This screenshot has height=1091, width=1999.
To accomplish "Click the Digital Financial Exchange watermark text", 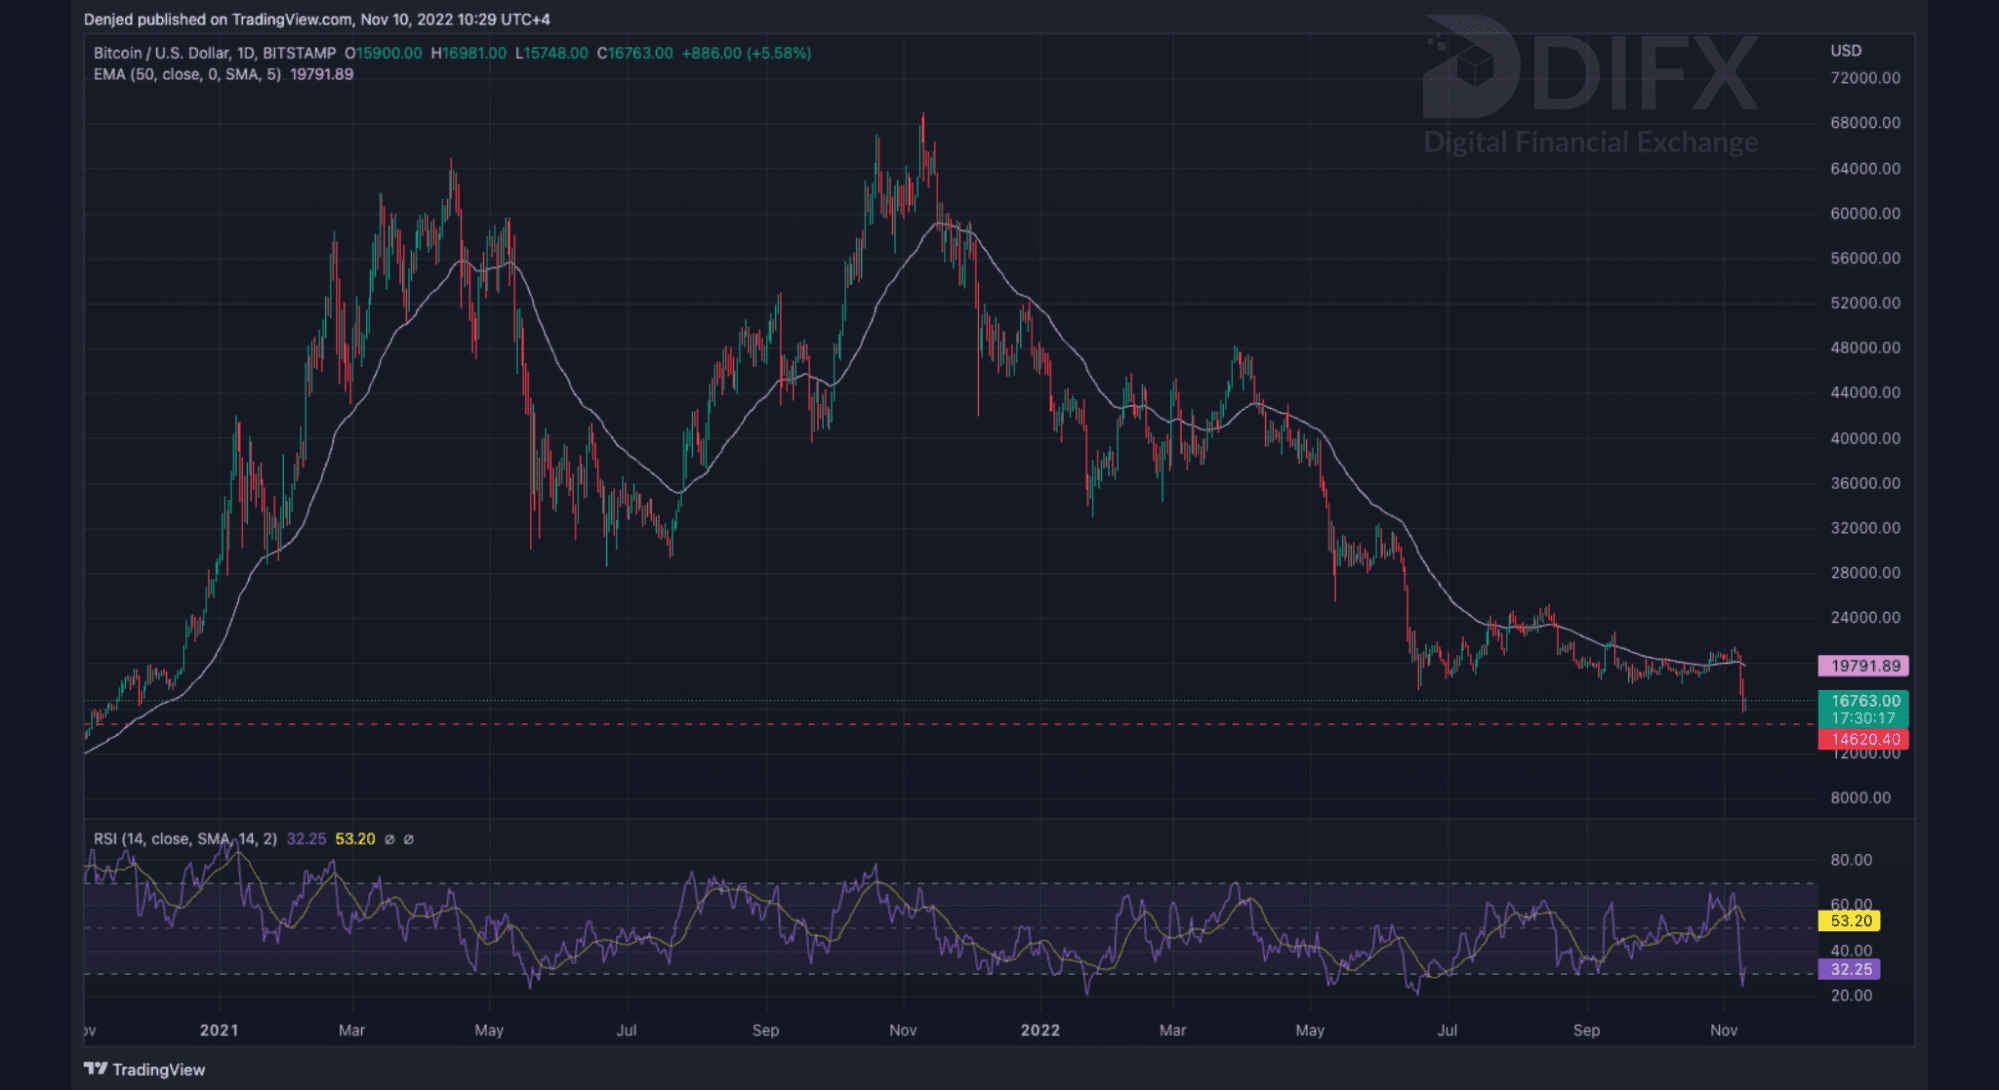I will [x=1590, y=142].
